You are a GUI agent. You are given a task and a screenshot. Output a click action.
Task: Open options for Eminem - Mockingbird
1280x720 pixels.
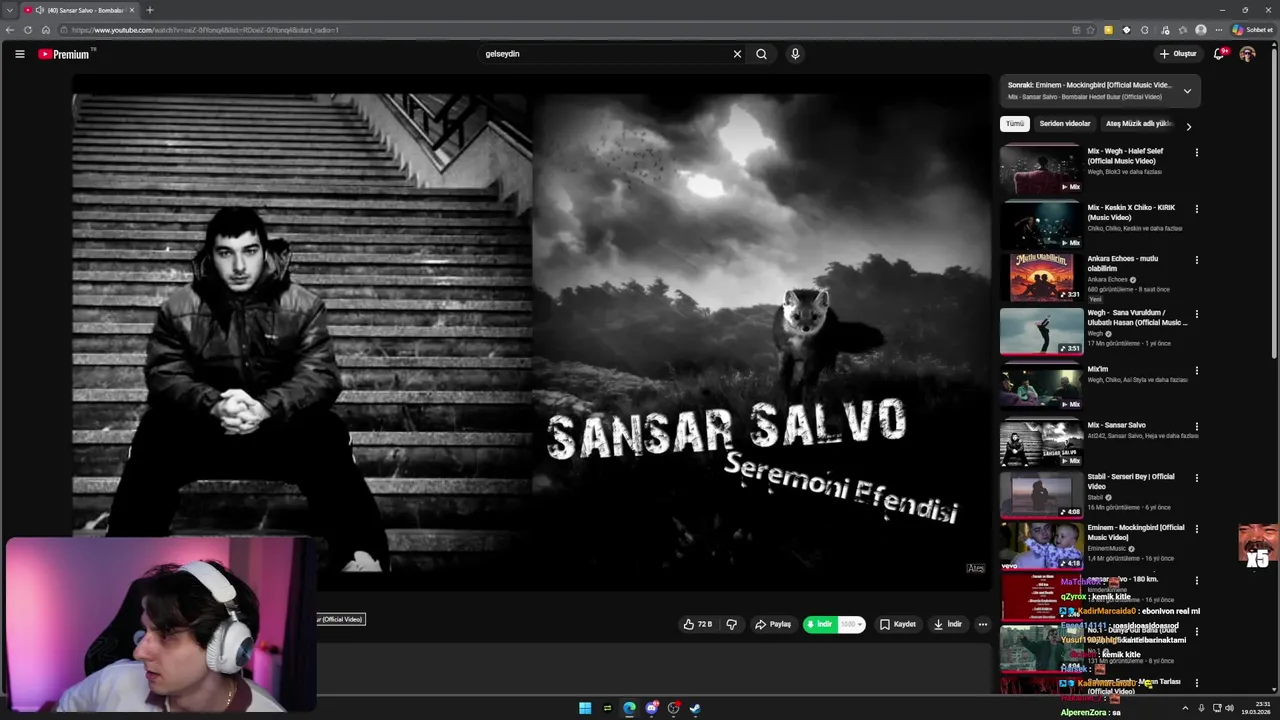(1196, 529)
